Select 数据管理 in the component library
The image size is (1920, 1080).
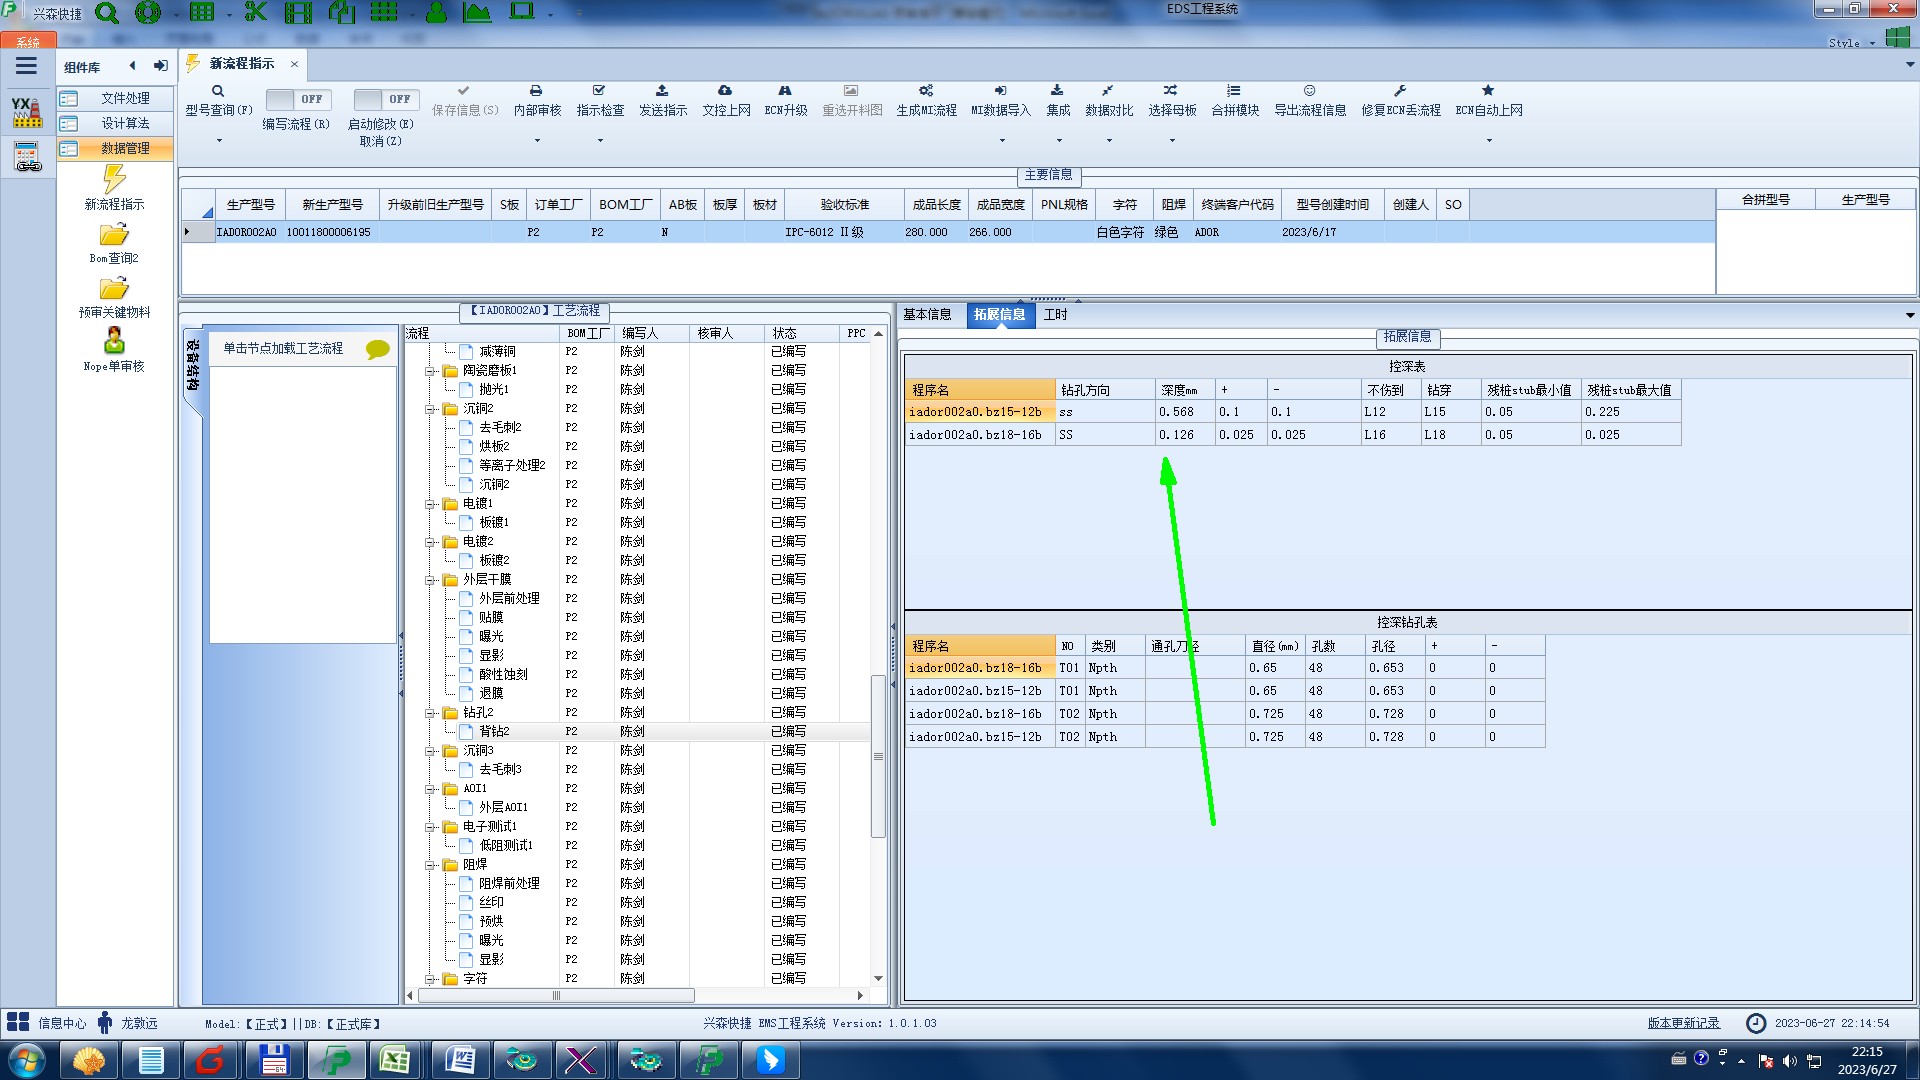(x=124, y=148)
